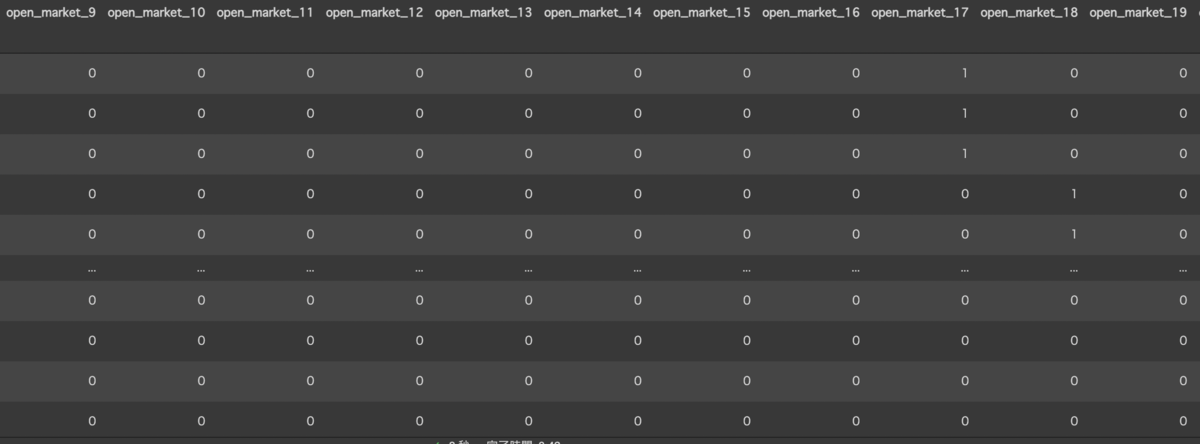Select the ellipsis cell in open_market_12 column
Viewport: 1200px width, 444px height.
tap(419, 269)
